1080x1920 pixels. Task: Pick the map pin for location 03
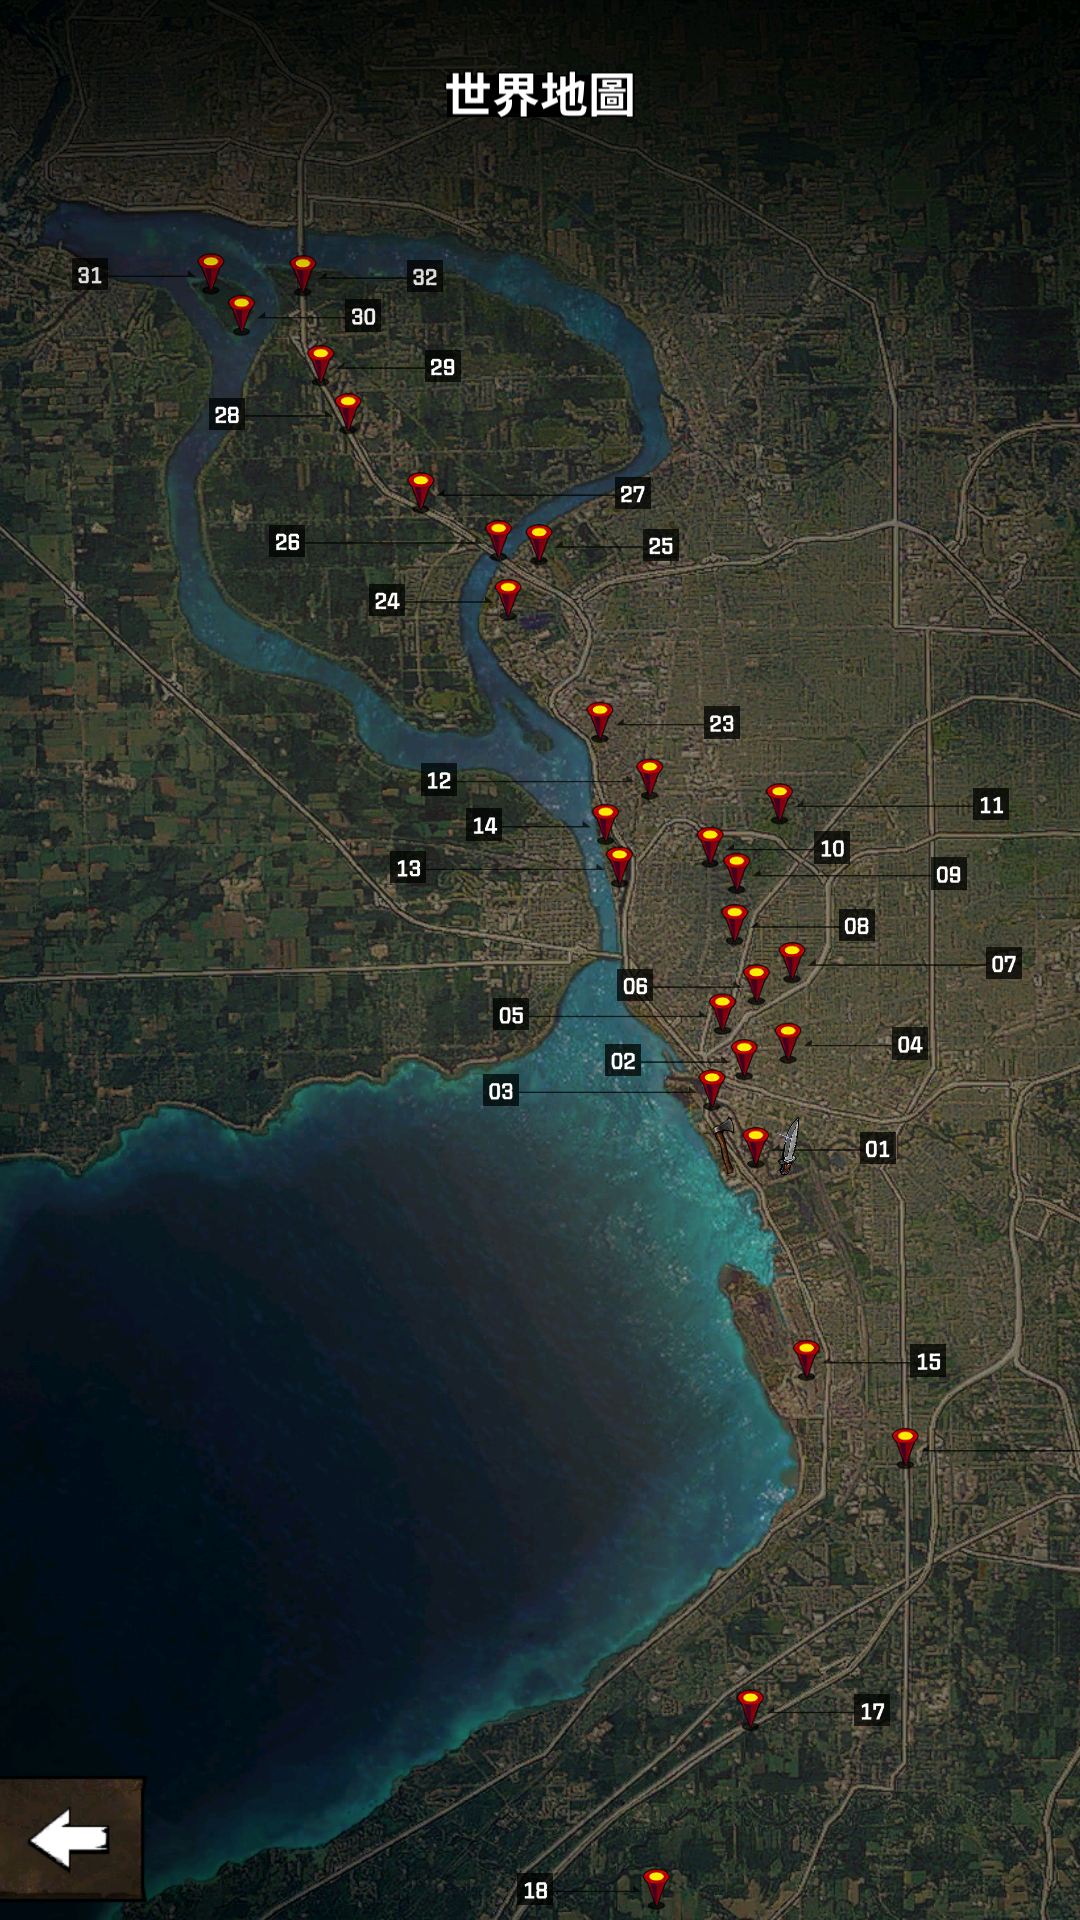[x=712, y=1089]
